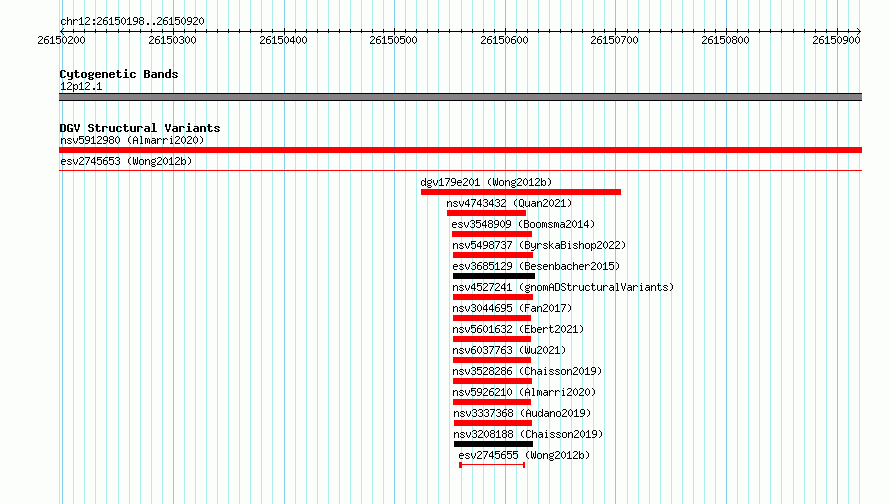Open variant nsv3044695 (Fan2017) label
Image resolution: width=890 pixels, height=504 pixels.
(x=513, y=308)
